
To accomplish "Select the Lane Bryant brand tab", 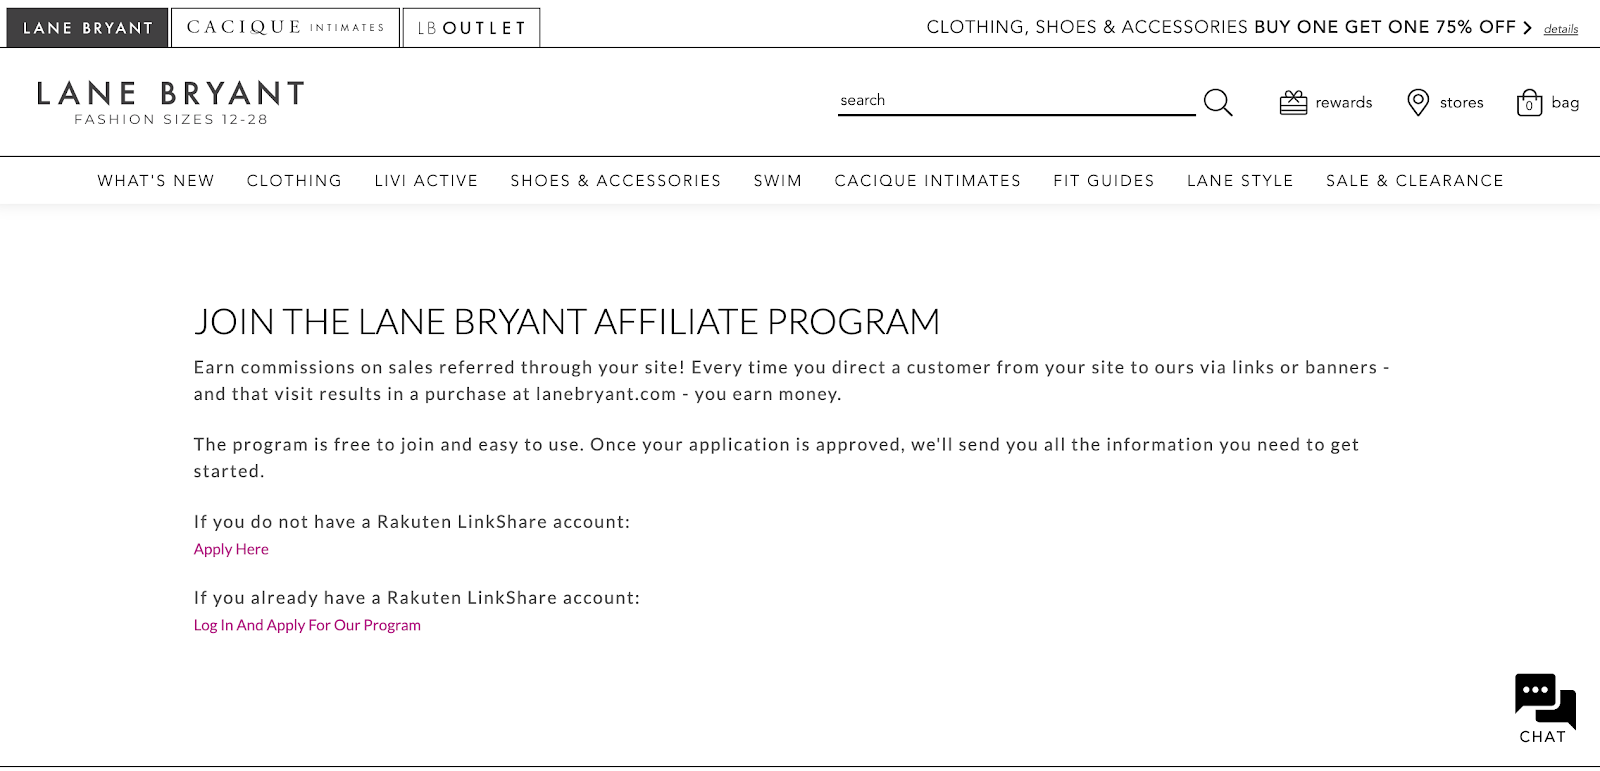I will tap(87, 28).
